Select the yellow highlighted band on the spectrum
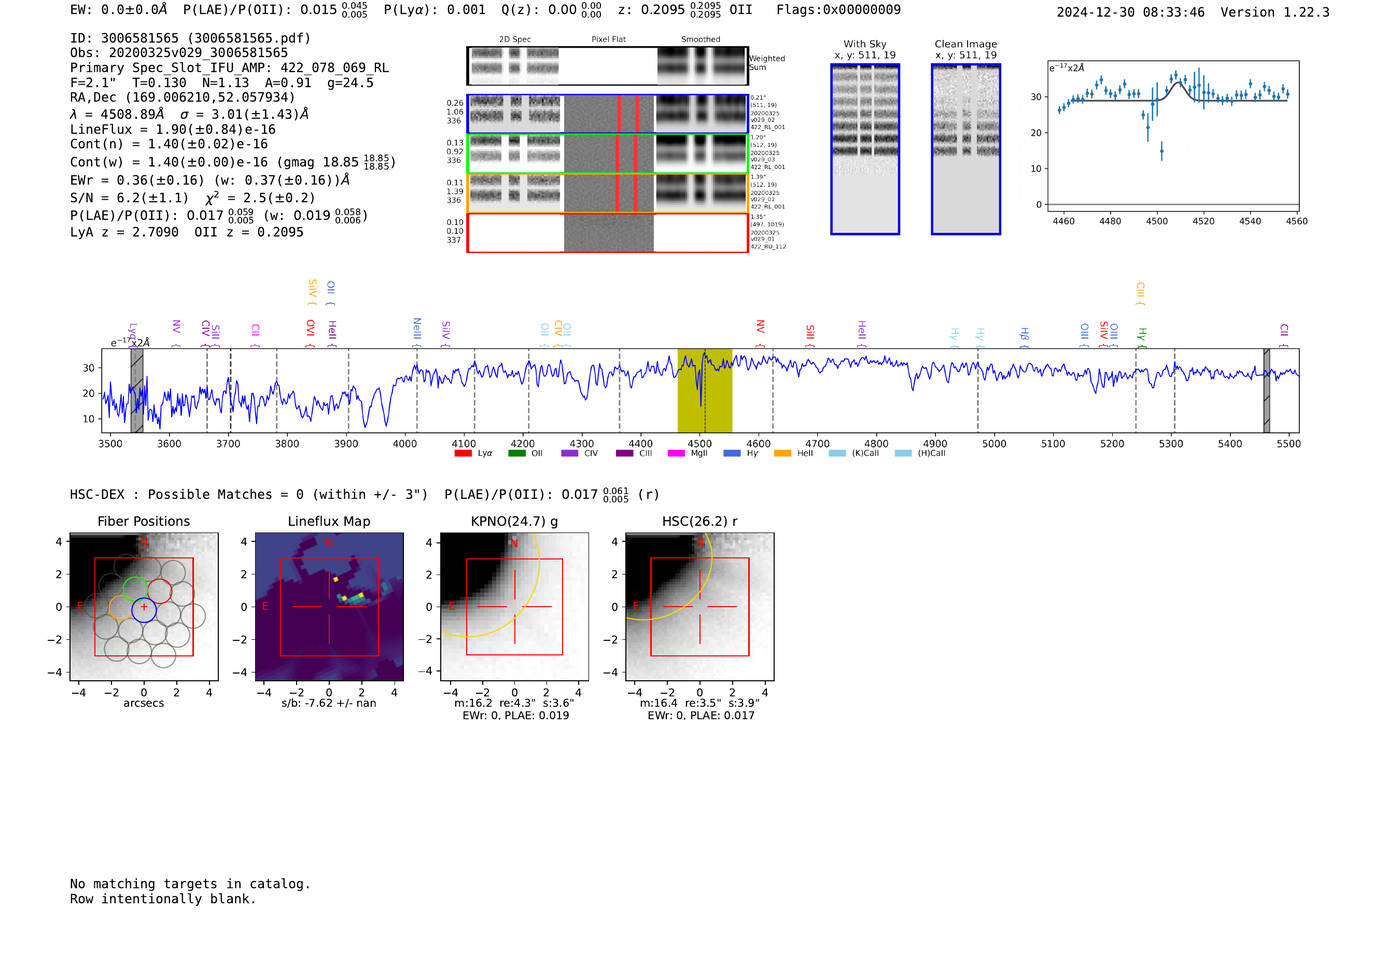This screenshot has width=1400, height=953. [x=705, y=391]
